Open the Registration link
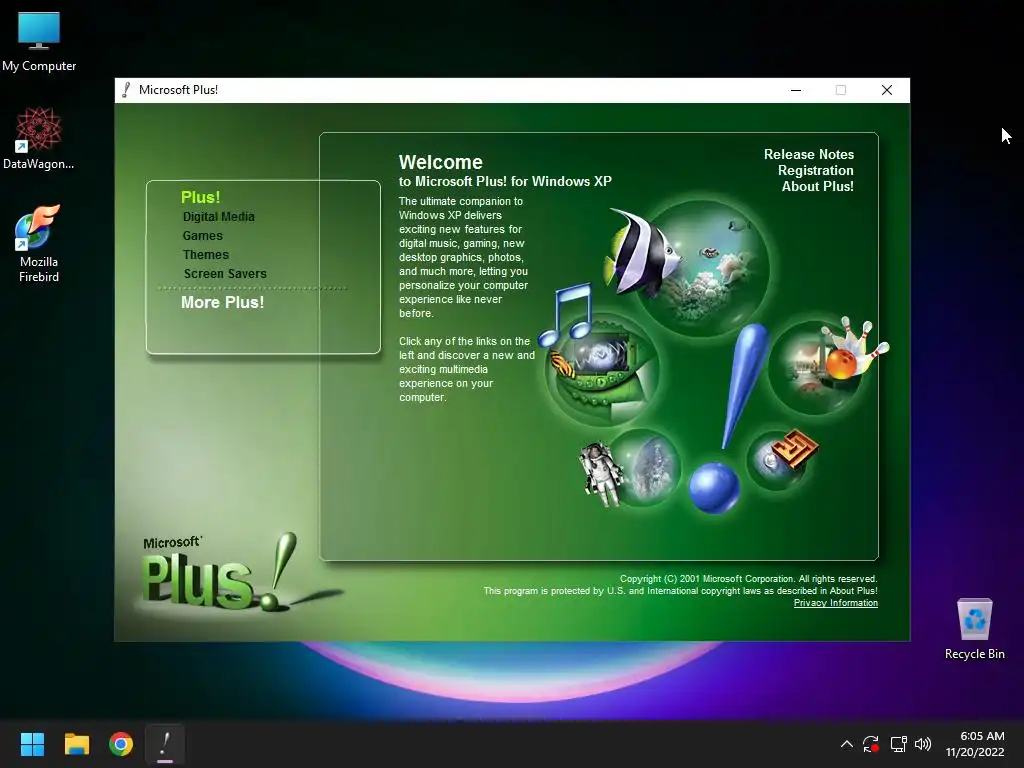Screen dimensions: 1024x768 (816, 170)
